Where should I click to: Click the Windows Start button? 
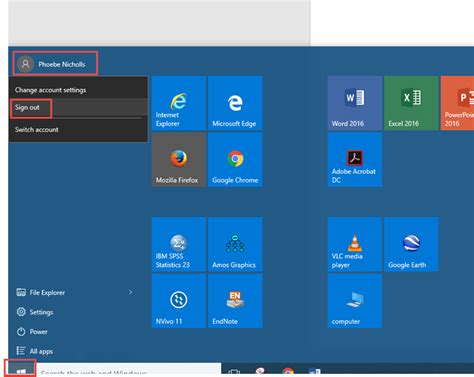pyautogui.click(x=21, y=369)
